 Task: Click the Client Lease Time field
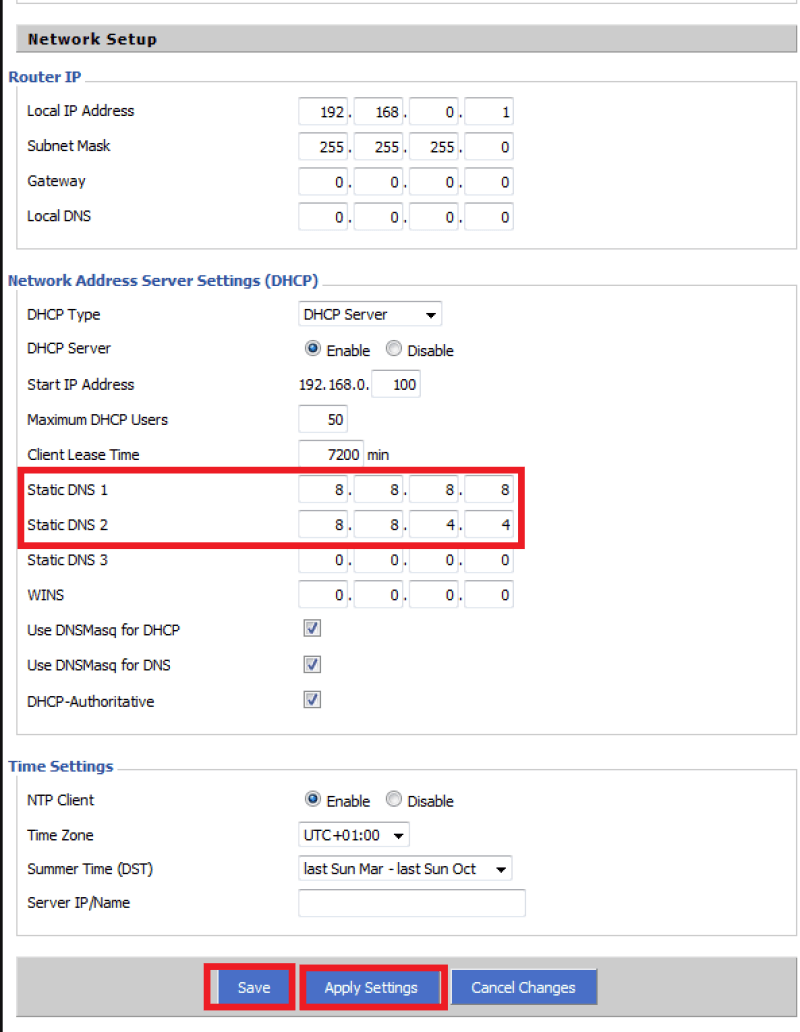click(x=330, y=454)
